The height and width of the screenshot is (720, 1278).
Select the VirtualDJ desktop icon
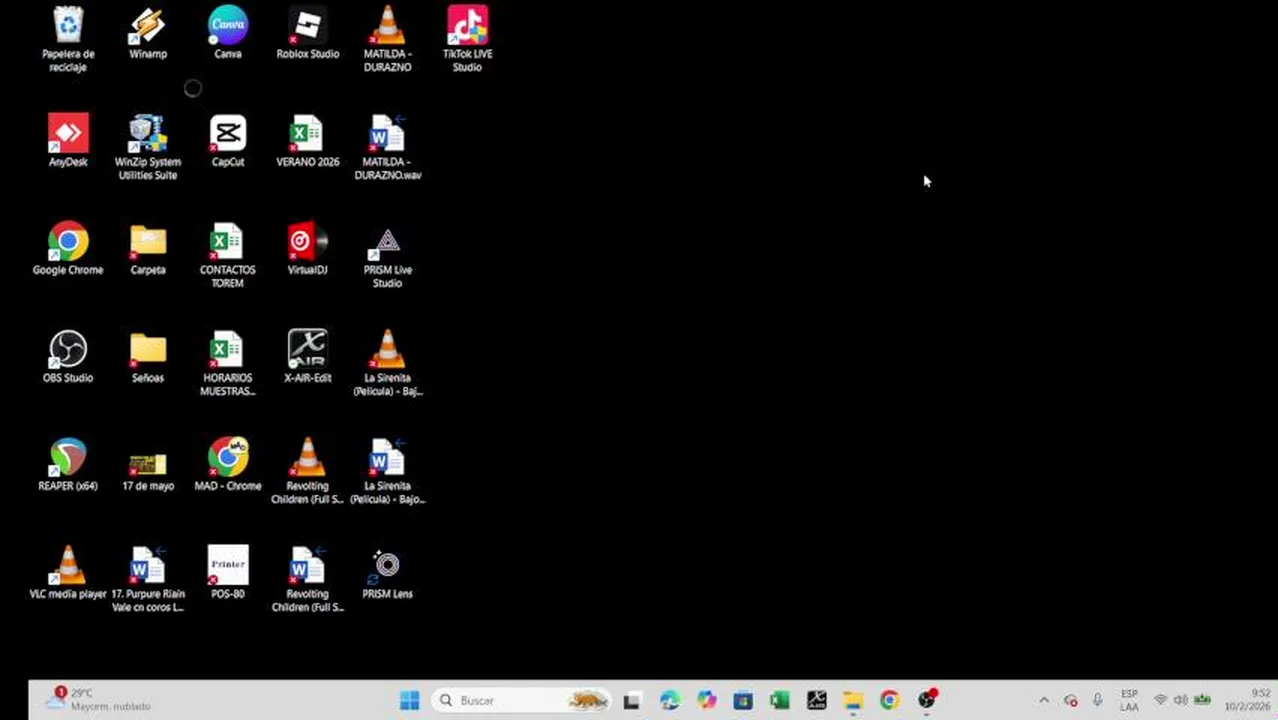[x=308, y=249]
